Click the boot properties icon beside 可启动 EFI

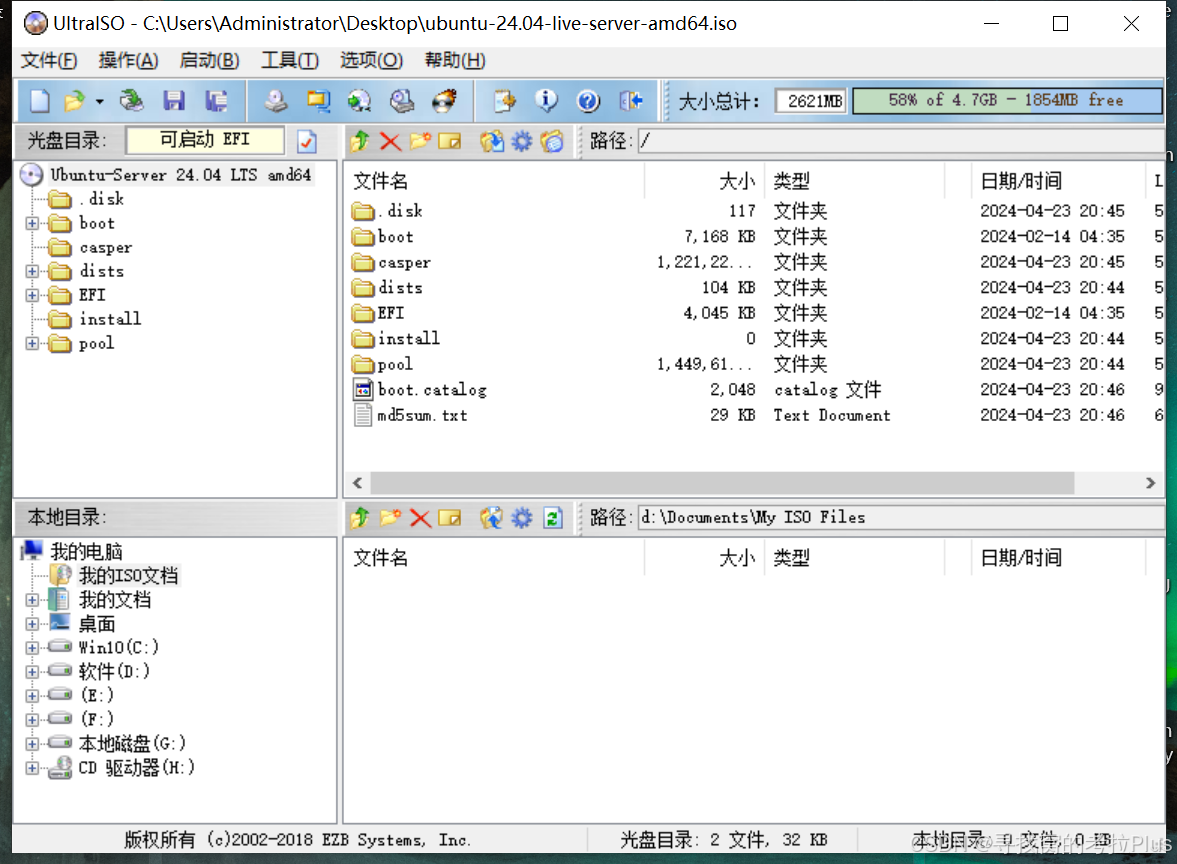click(307, 141)
